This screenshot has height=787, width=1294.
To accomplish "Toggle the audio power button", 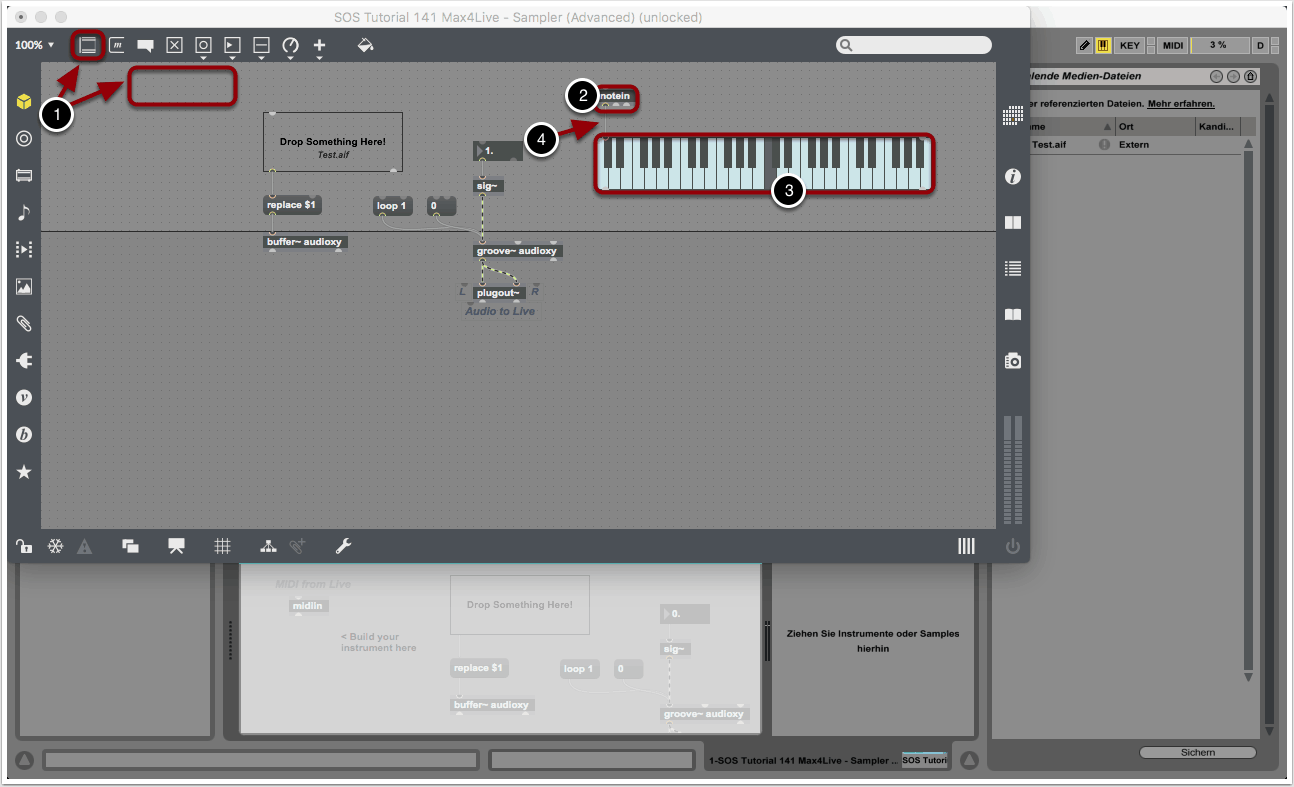I will [x=1013, y=546].
